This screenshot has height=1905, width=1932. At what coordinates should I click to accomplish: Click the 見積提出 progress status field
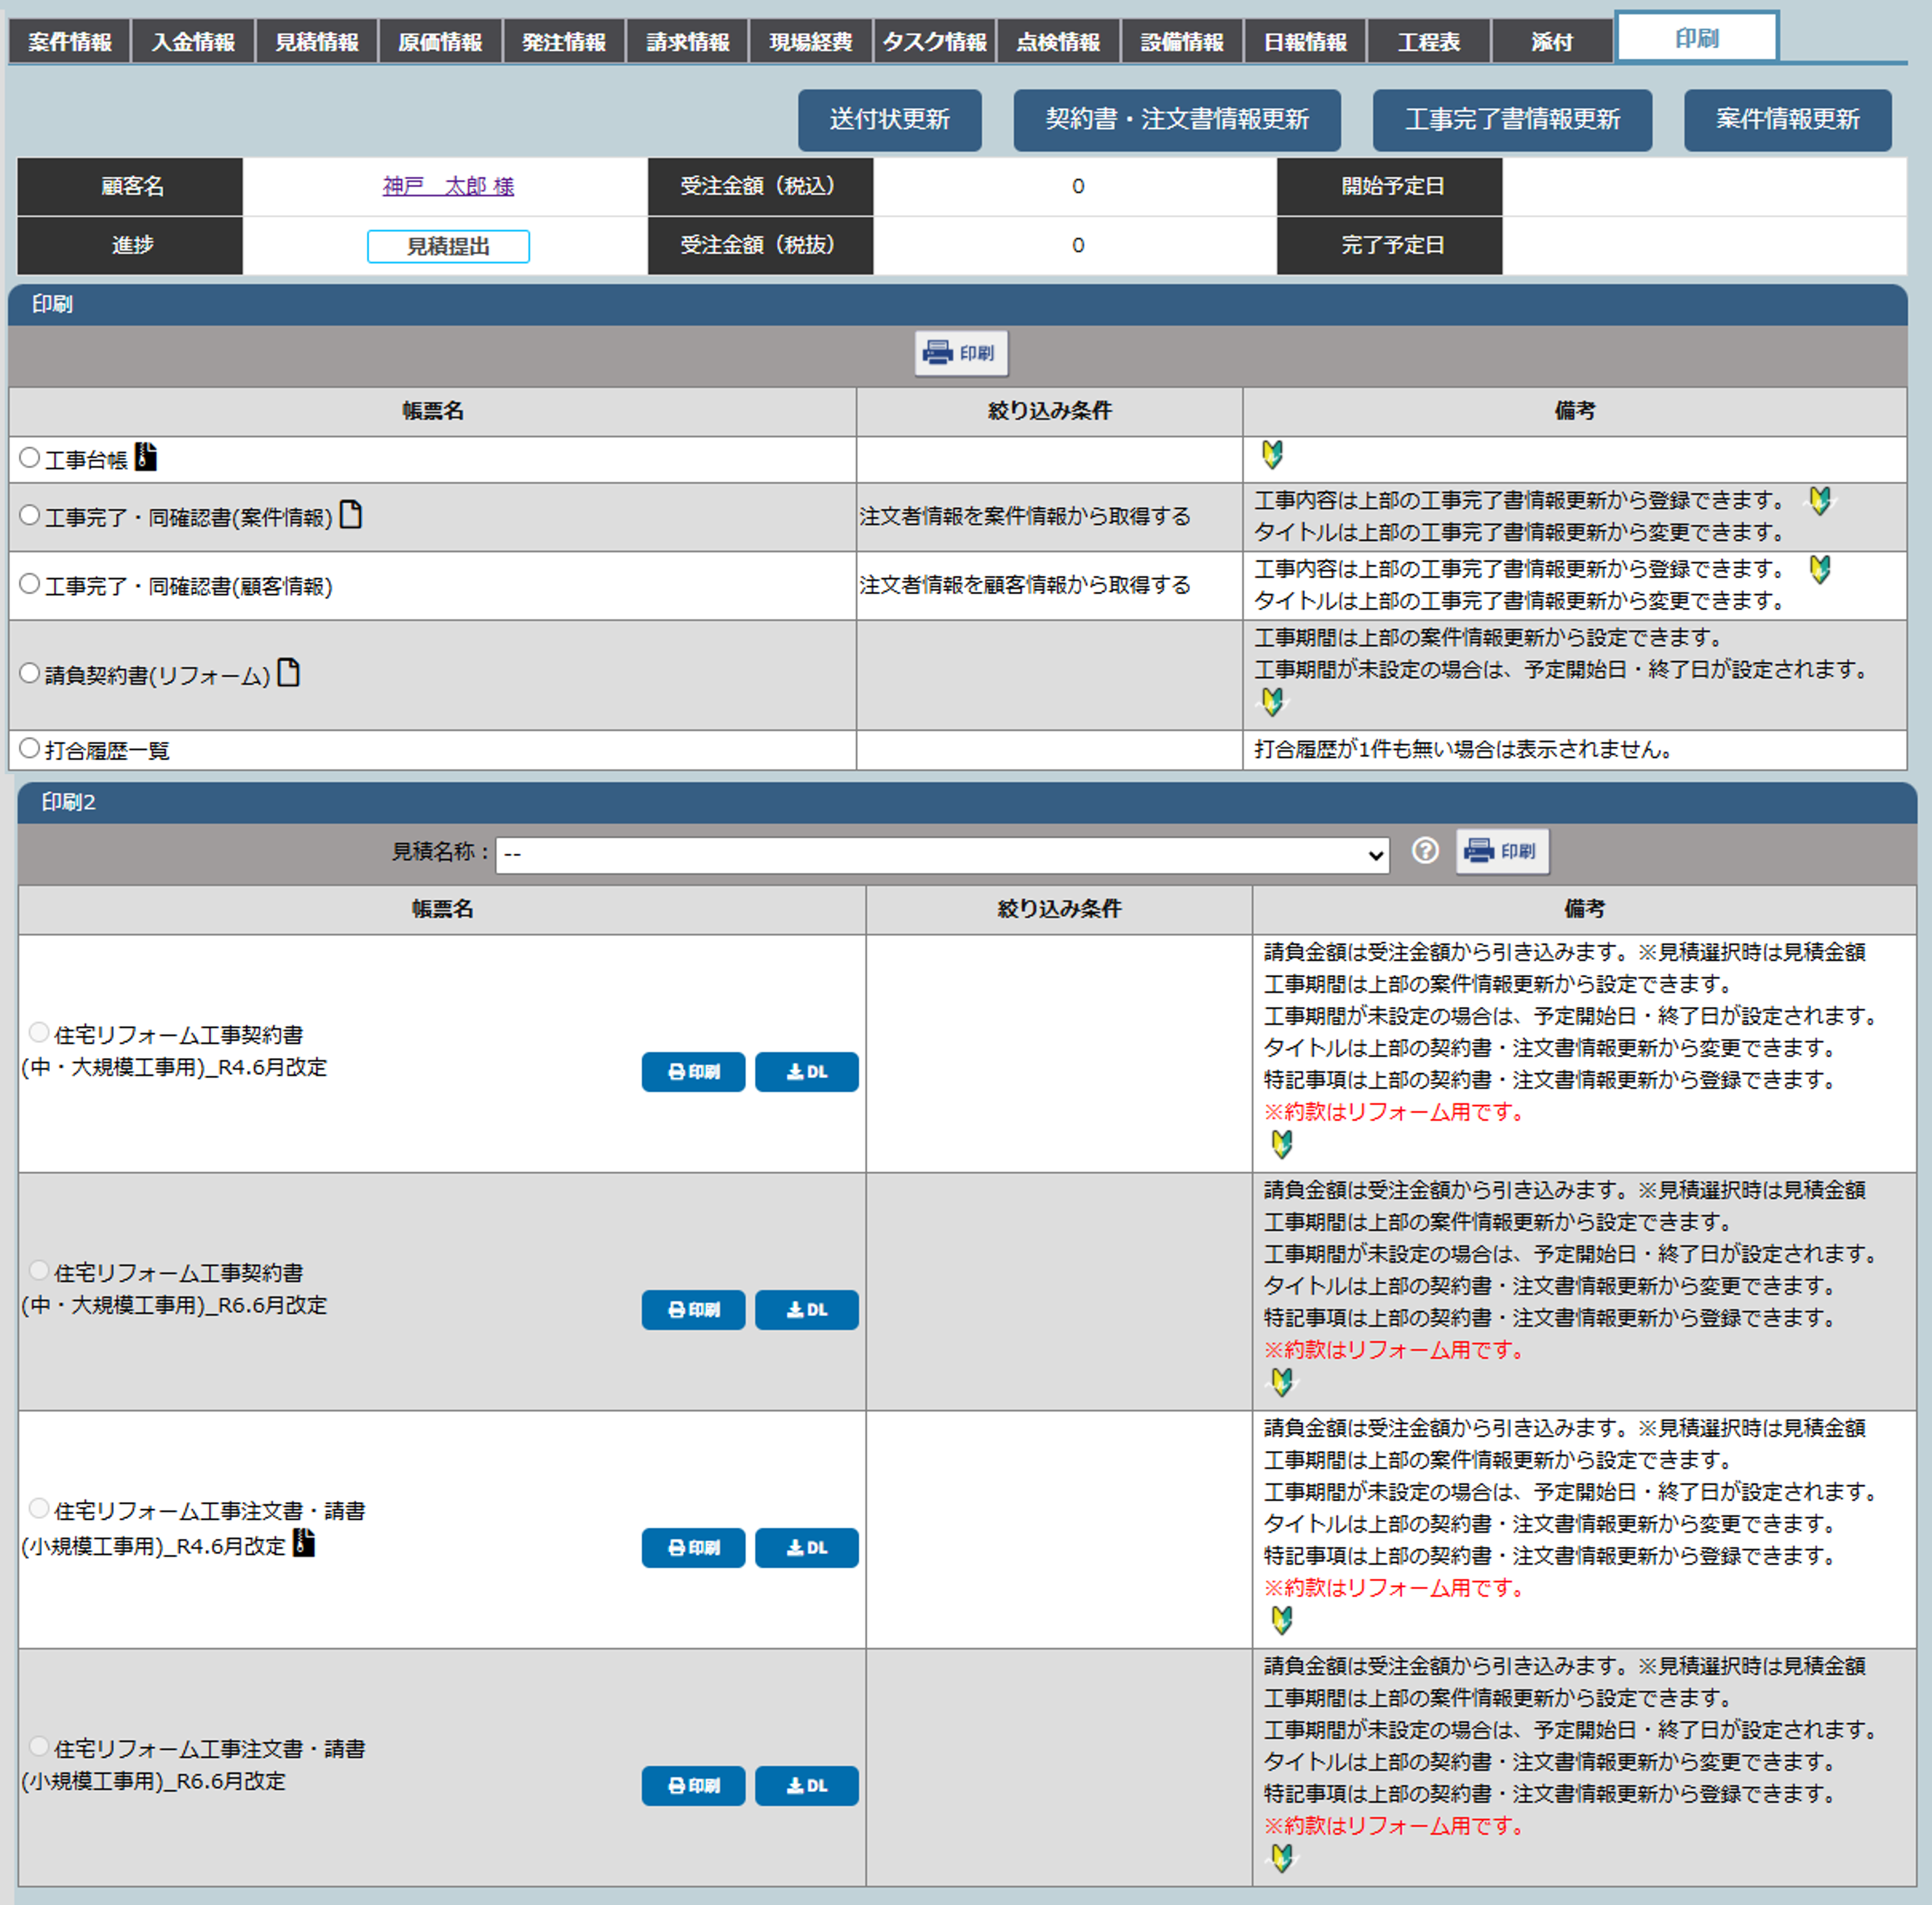click(x=448, y=246)
